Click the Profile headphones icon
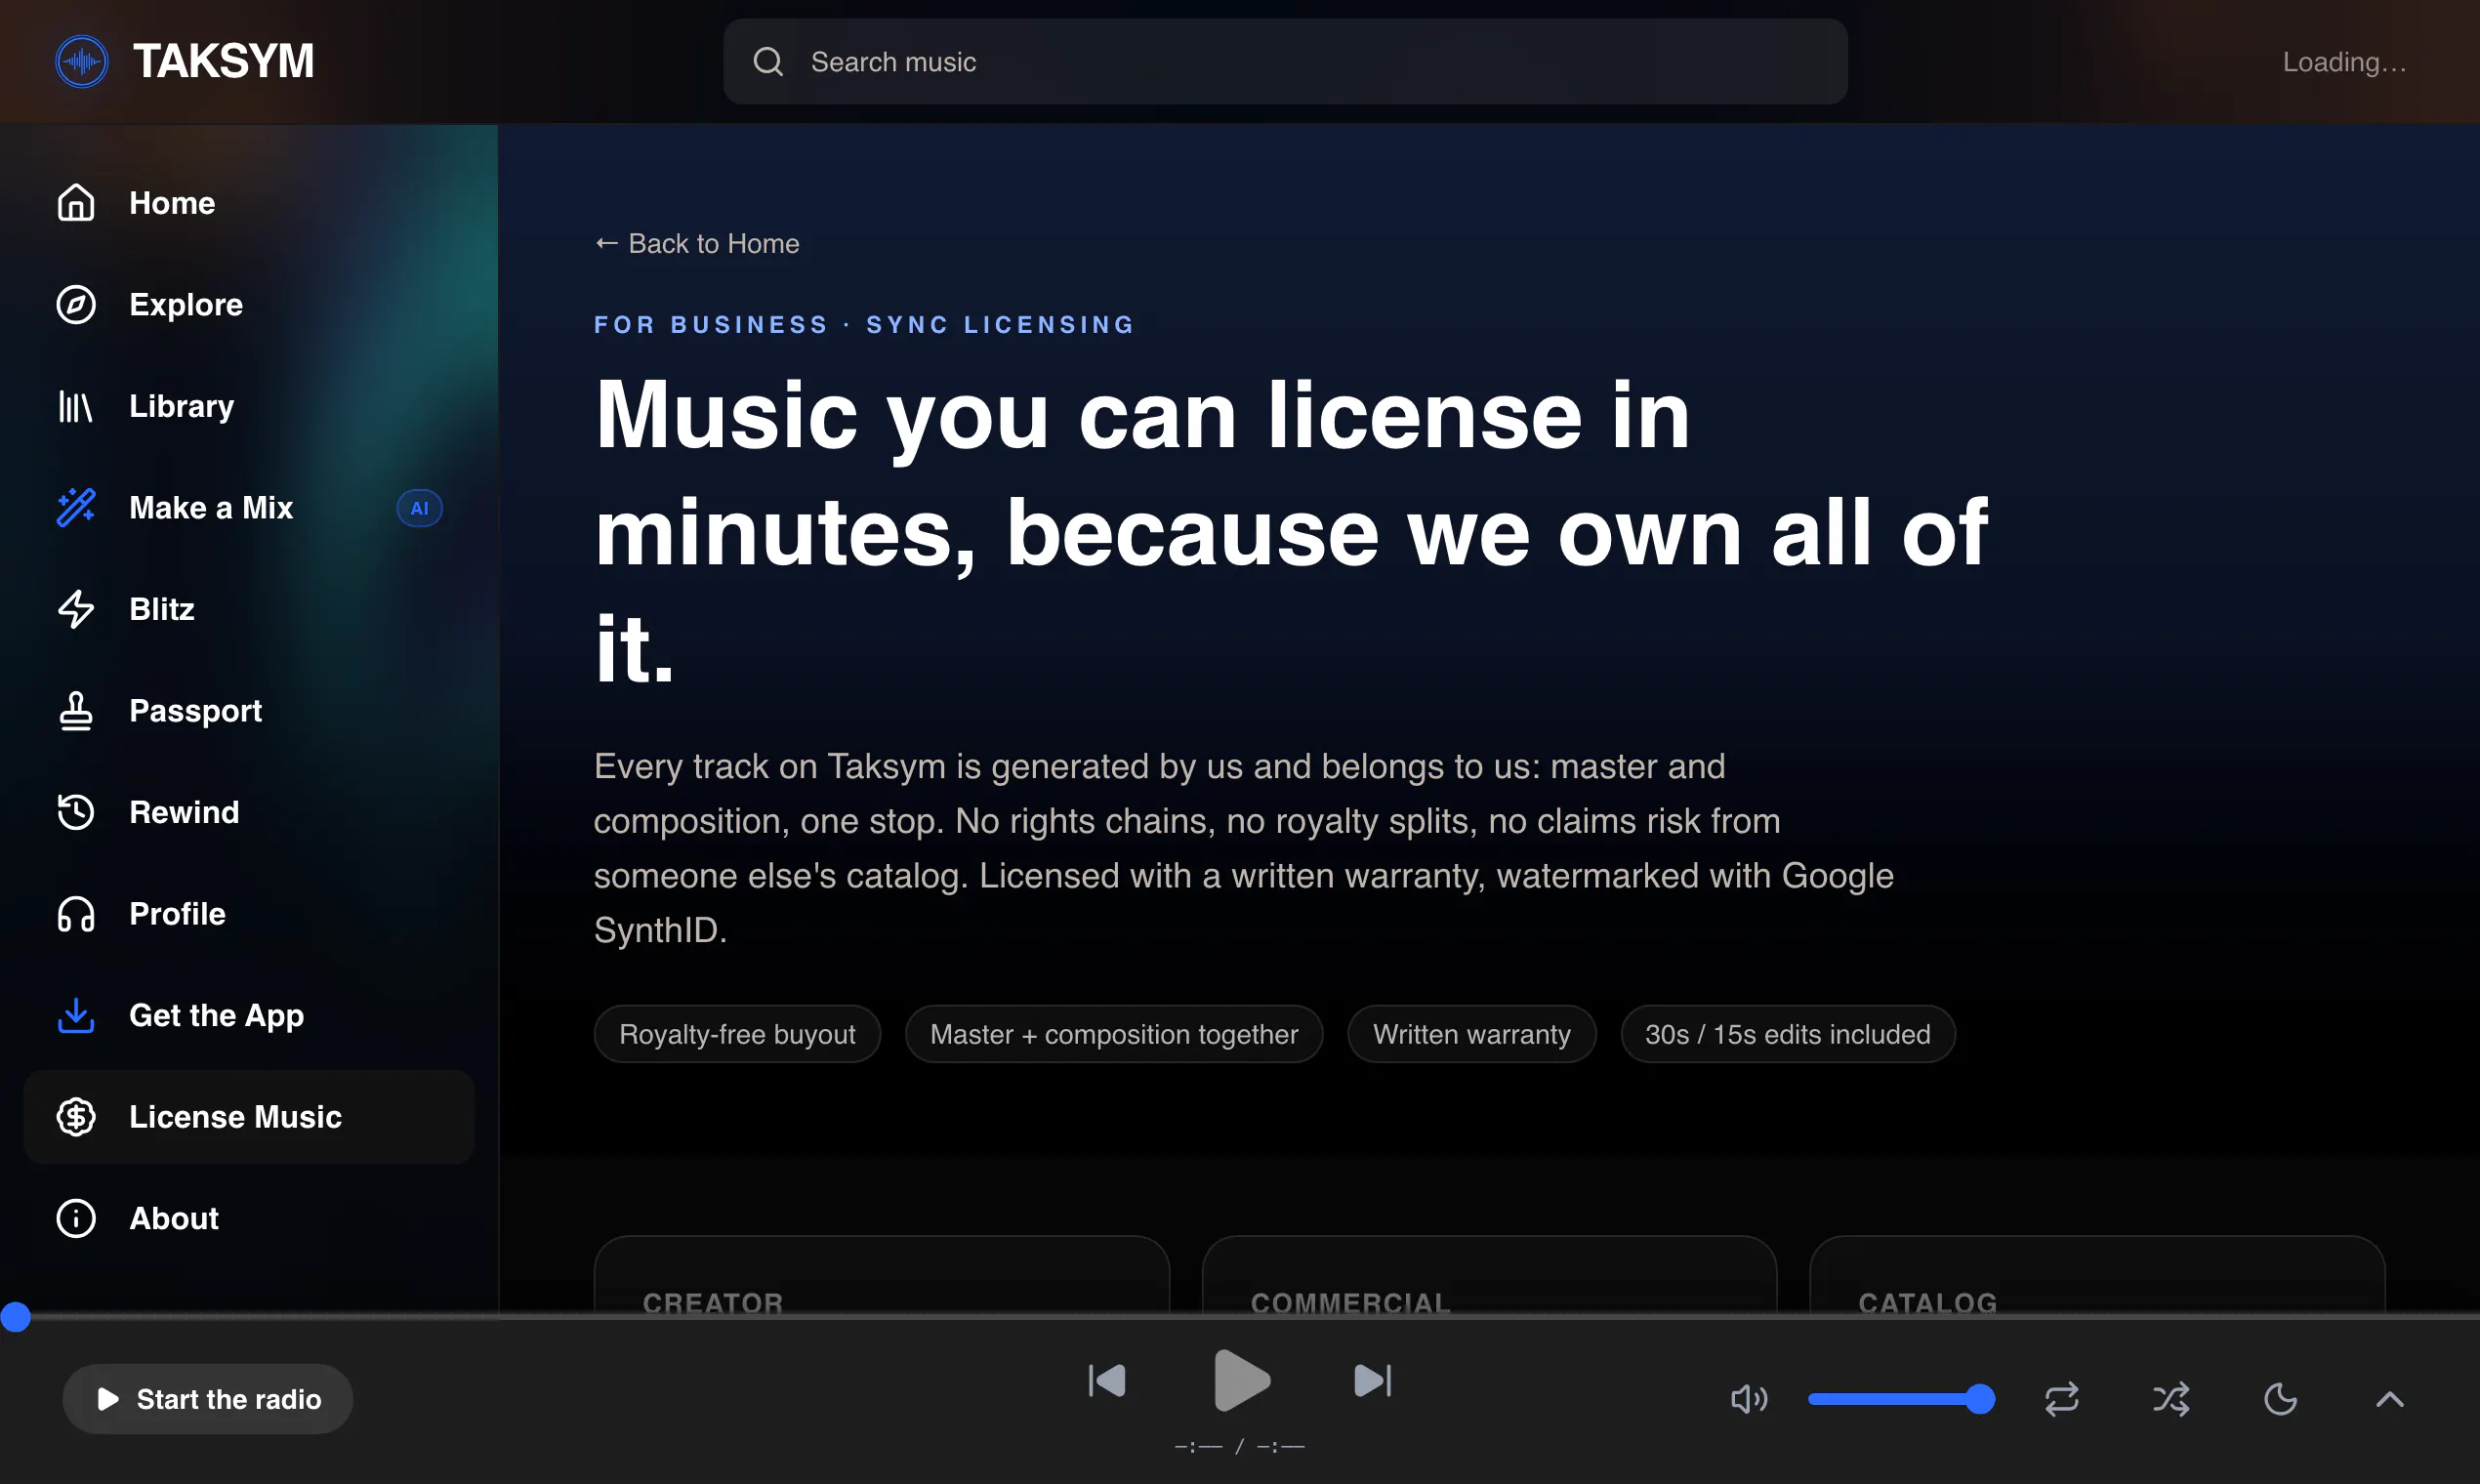 click(76, 915)
